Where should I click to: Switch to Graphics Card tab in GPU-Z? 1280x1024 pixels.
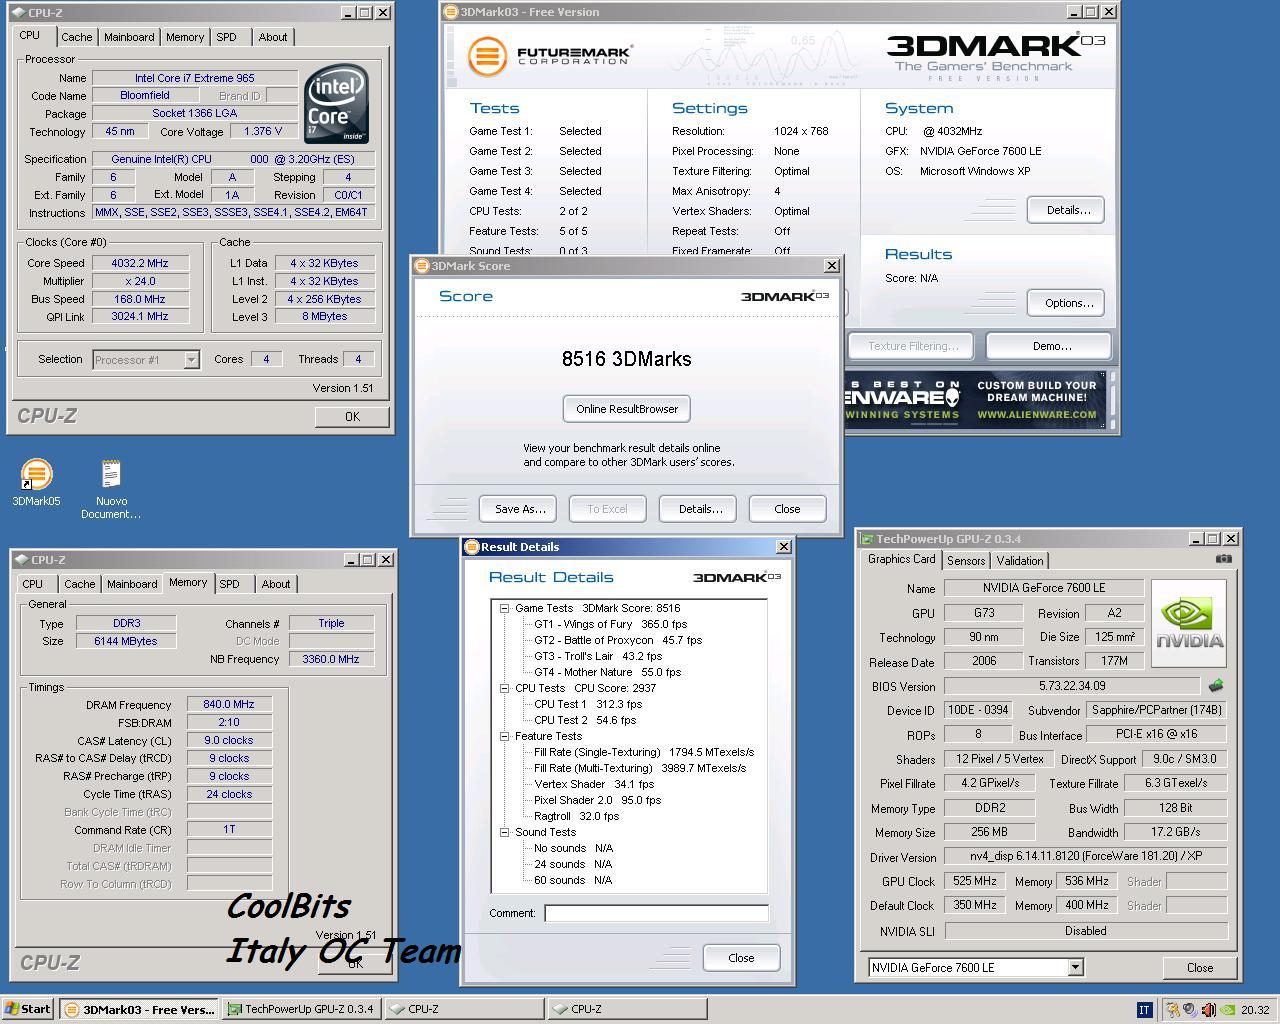901,559
